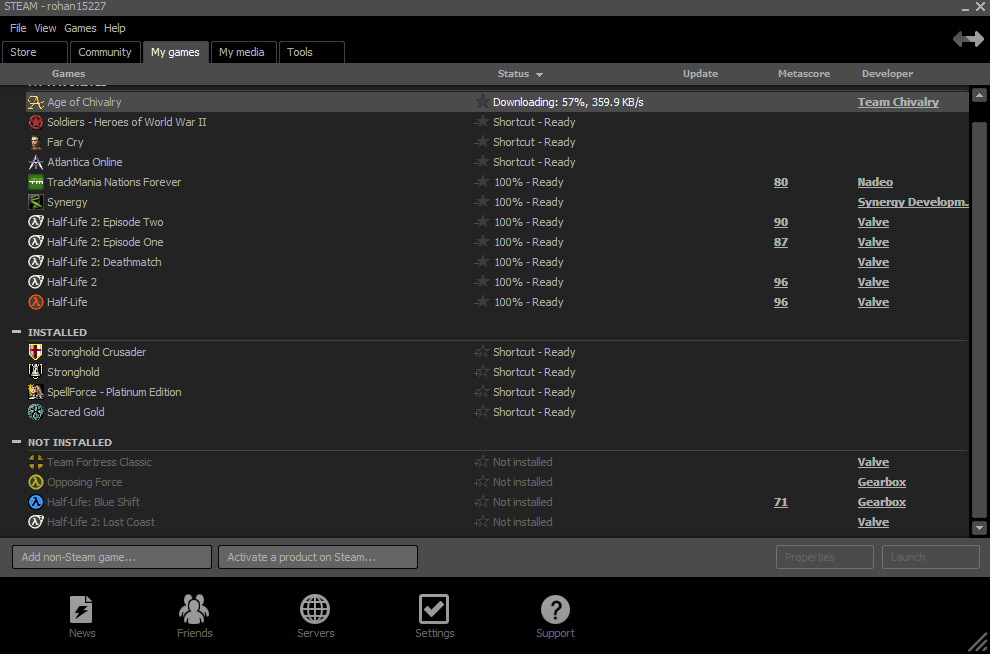Click the Add non-Steam game button
992x657 pixels.
(x=112, y=557)
